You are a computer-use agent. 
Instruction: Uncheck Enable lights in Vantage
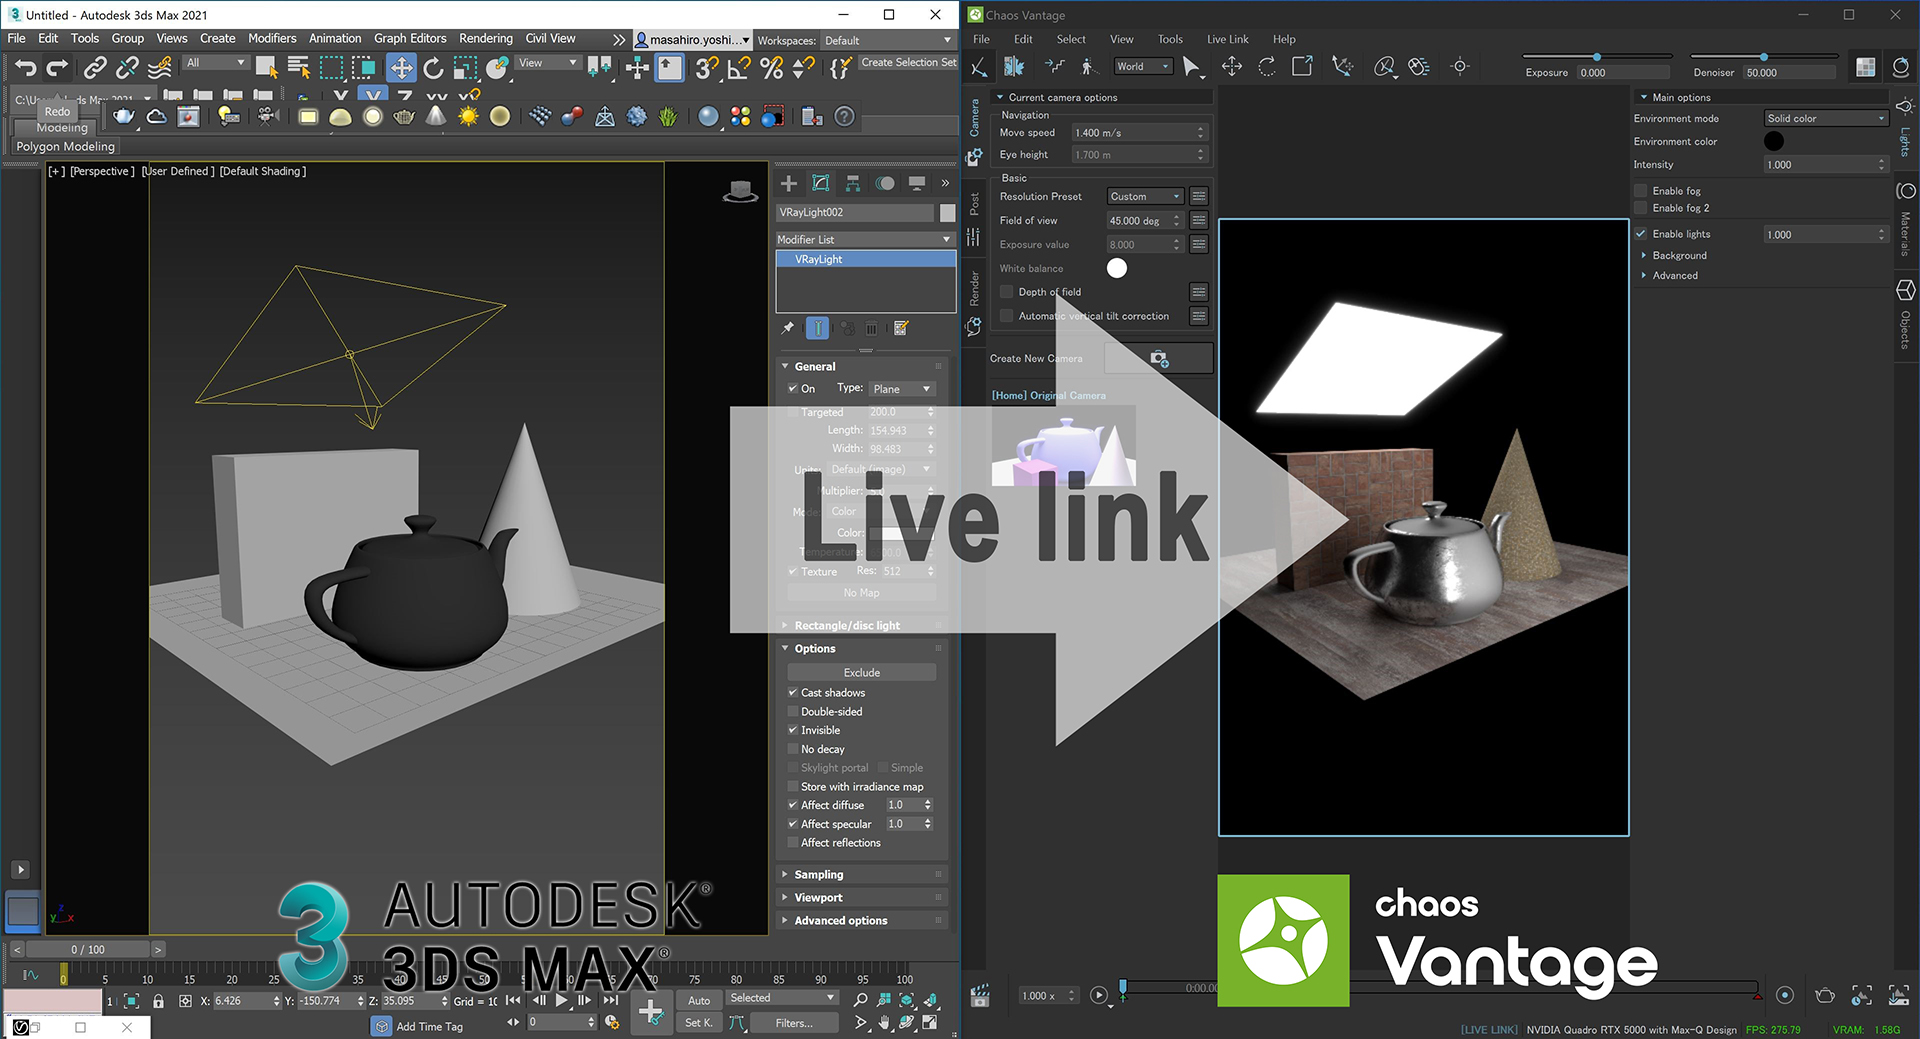point(1641,234)
